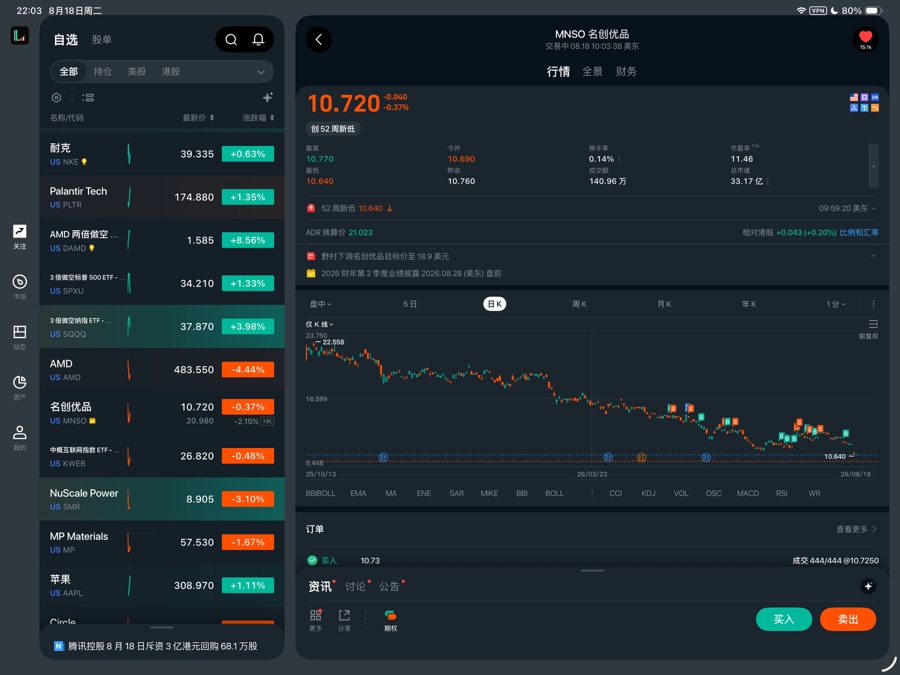900x675 pixels.
Task: Open the 比例和汇率 link
Action: tap(859, 232)
